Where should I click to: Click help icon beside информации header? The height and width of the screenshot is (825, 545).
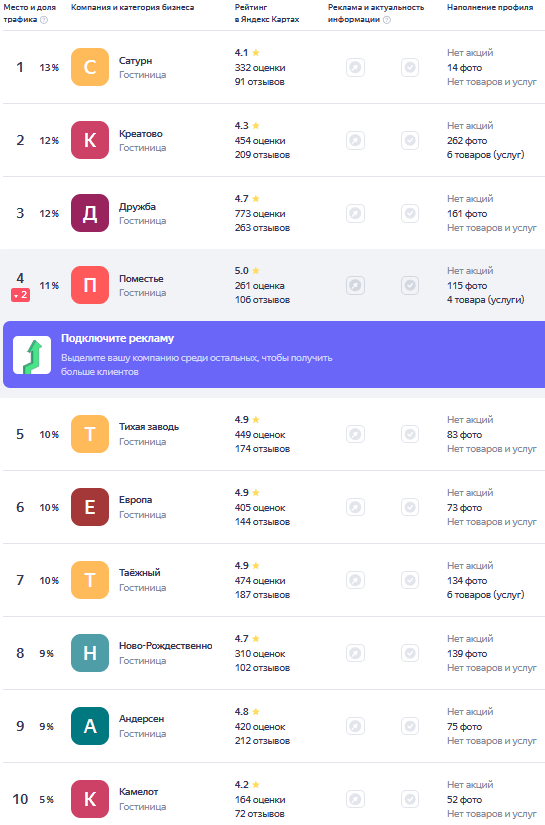tap(387, 20)
